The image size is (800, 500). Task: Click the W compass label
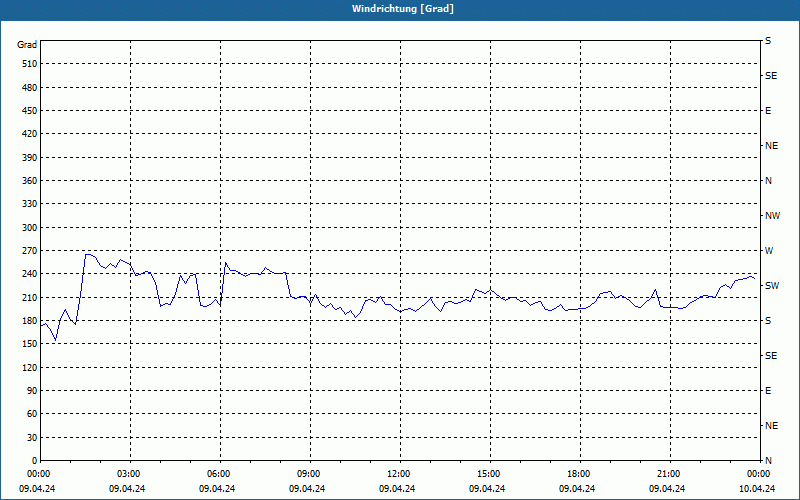(769, 251)
